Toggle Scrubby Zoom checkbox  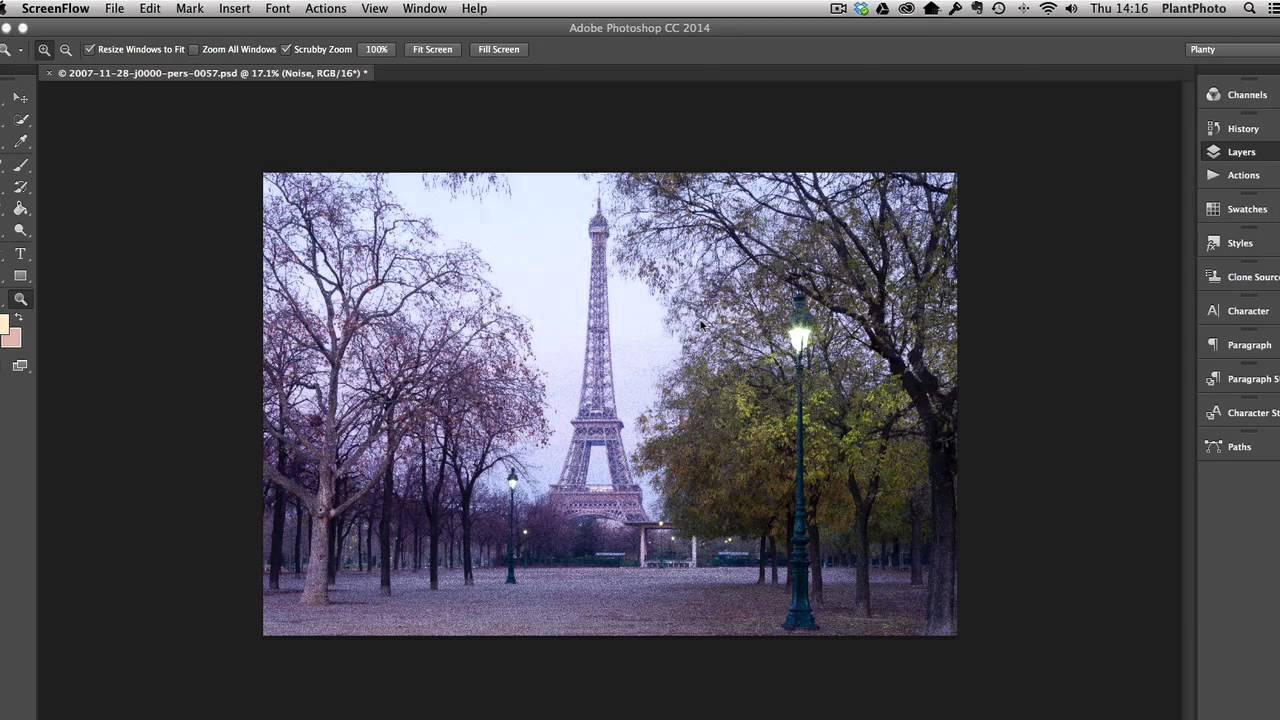click(x=286, y=49)
